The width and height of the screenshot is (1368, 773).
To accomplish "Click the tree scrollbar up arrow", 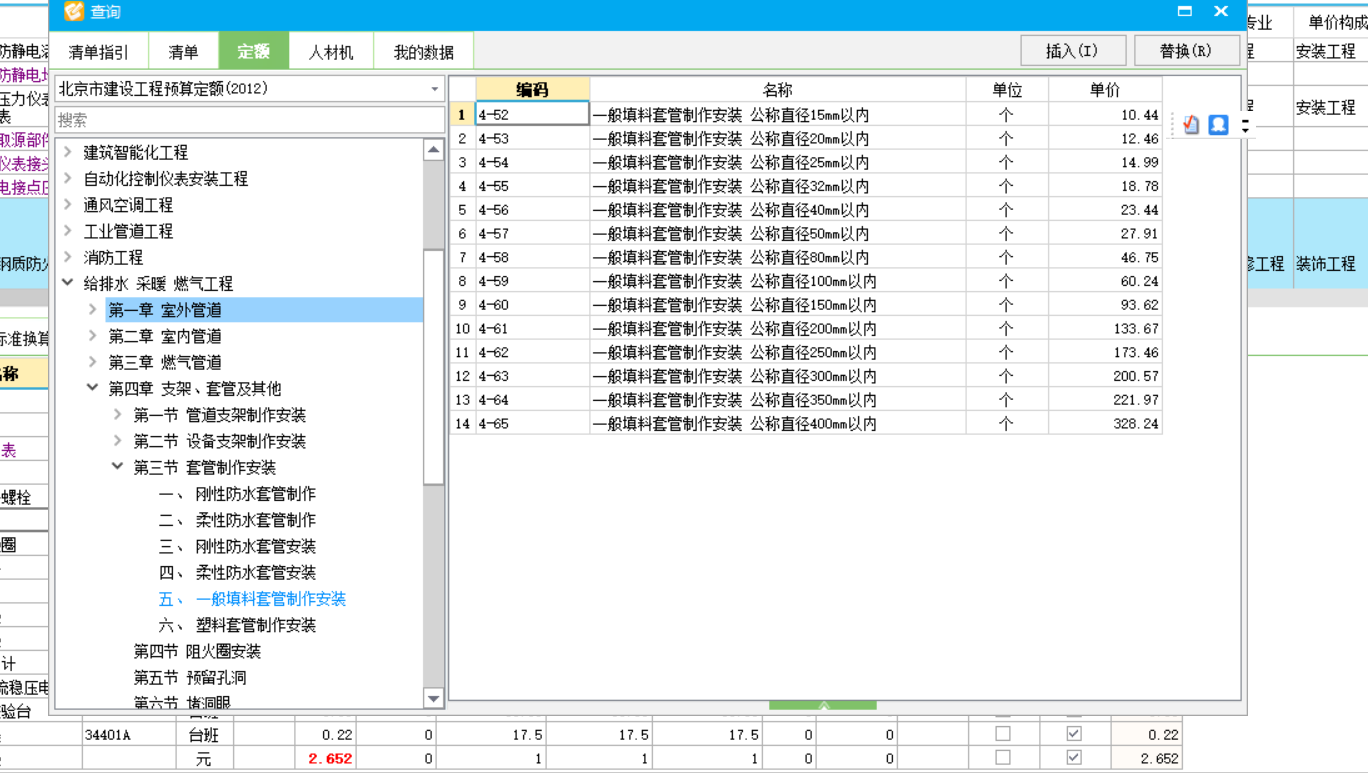I will pyautogui.click(x=433, y=150).
